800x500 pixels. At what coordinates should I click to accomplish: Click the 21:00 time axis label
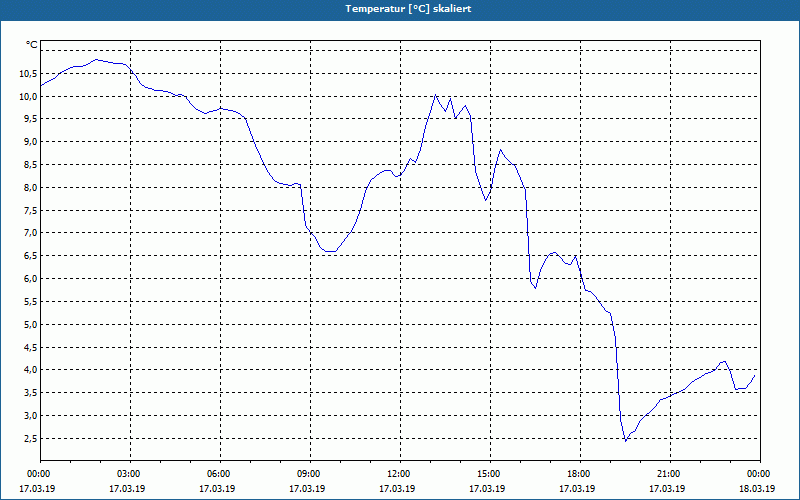tap(670, 474)
